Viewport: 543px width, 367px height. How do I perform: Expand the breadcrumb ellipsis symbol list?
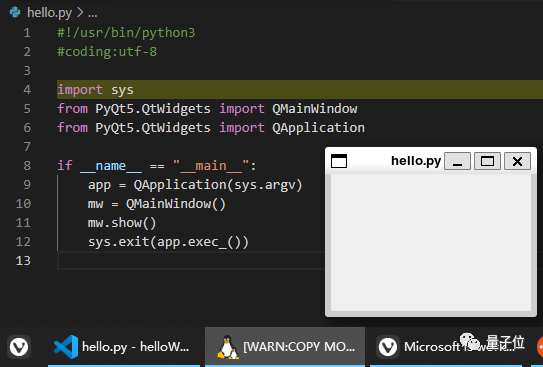click(x=92, y=13)
